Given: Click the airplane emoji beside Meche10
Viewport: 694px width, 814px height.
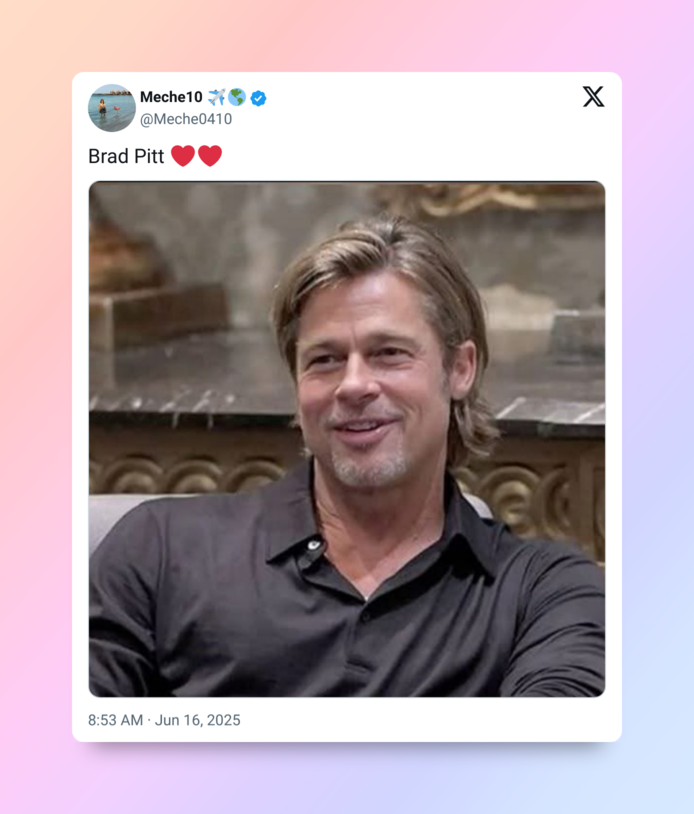Looking at the screenshot, I should click(216, 97).
